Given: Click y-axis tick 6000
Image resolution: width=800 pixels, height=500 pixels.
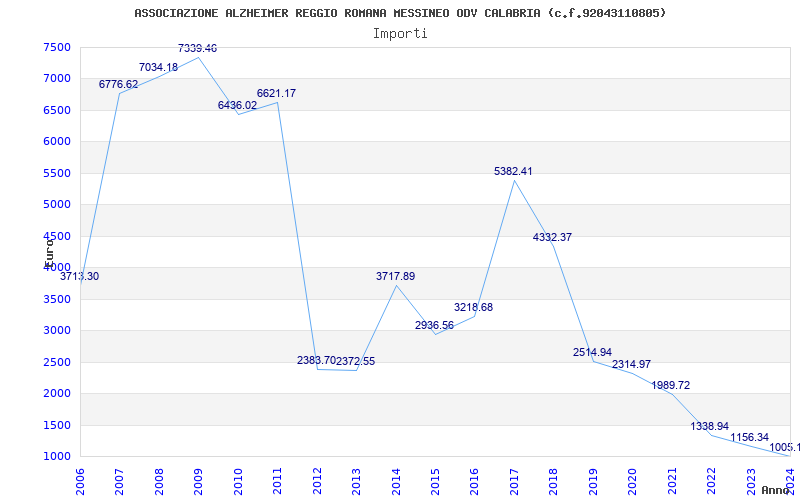Looking at the screenshot, I should point(57,142).
